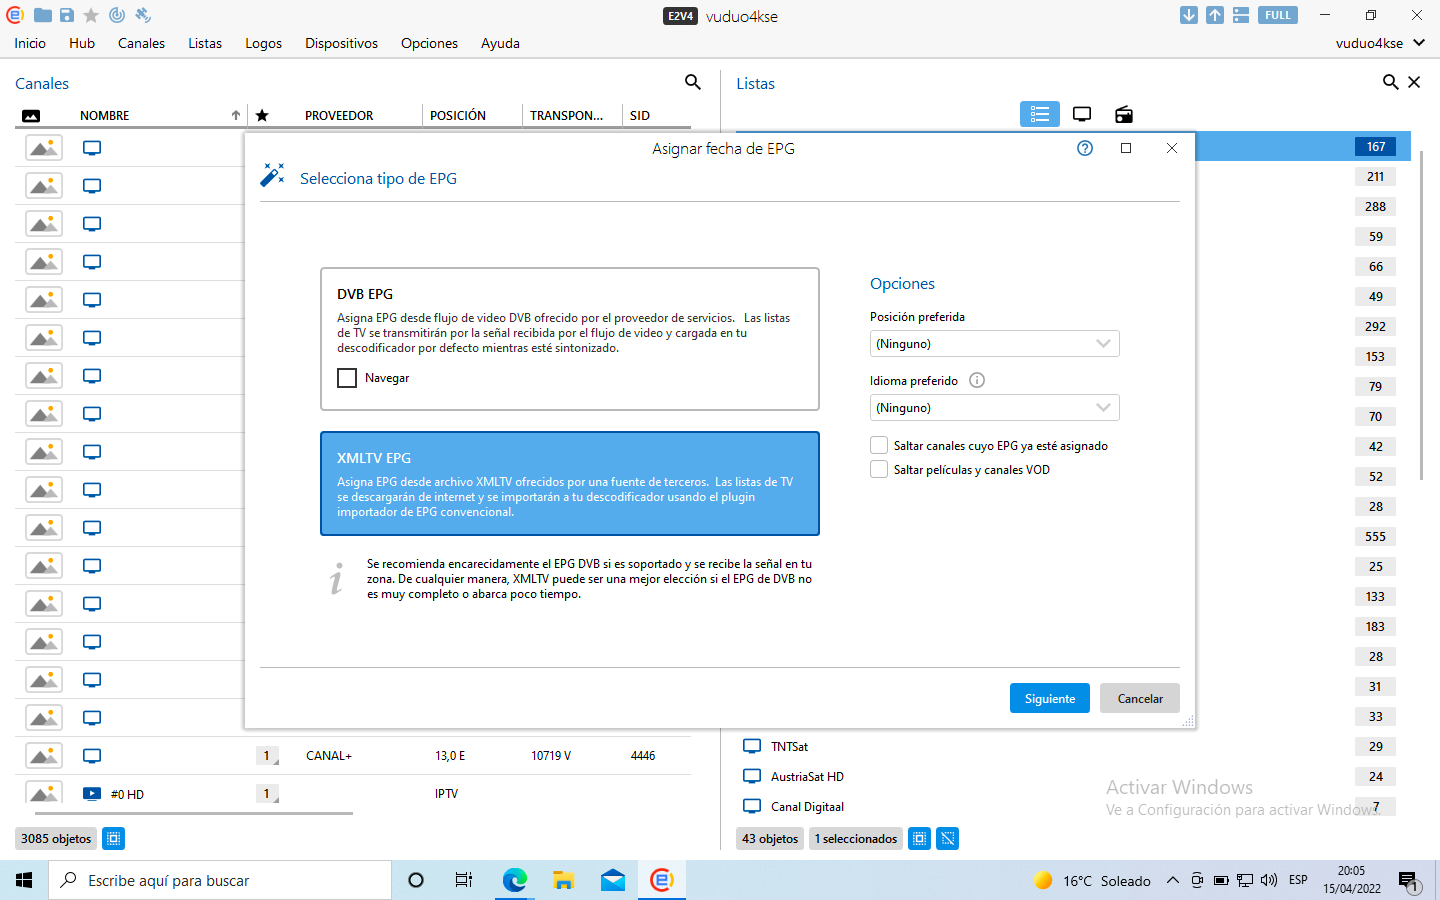The width and height of the screenshot is (1440, 900).
Task: Open the vuduo4kse profile dropdown
Action: point(1380,43)
